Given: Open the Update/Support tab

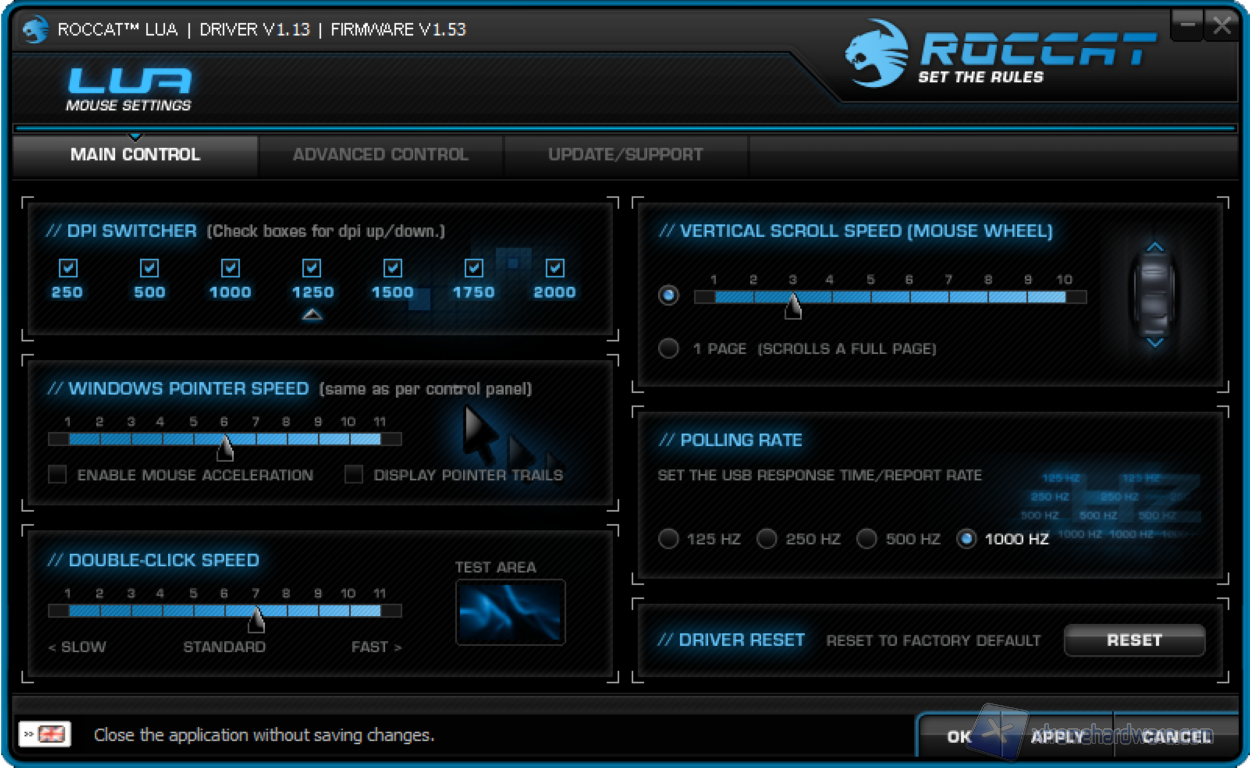Looking at the screenshot, I should tap(625, 155).
